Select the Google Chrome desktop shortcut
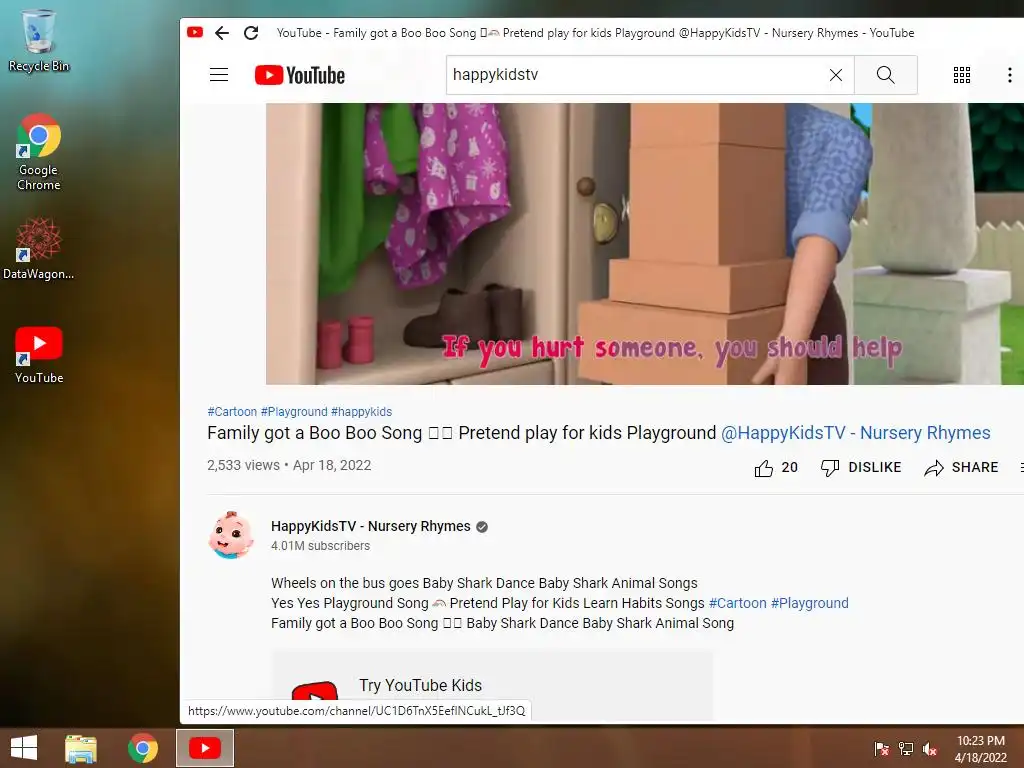 pos(39,153)
